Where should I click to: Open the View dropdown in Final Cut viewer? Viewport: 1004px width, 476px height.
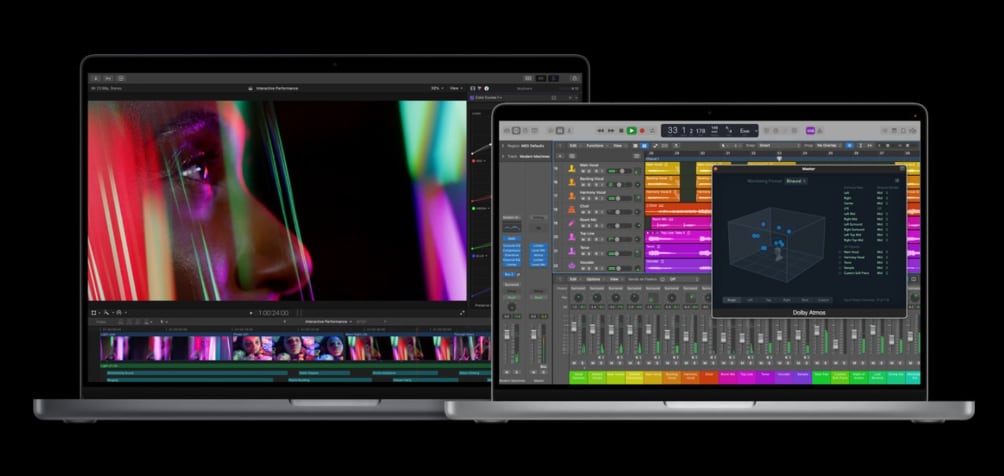click(455, 88)
